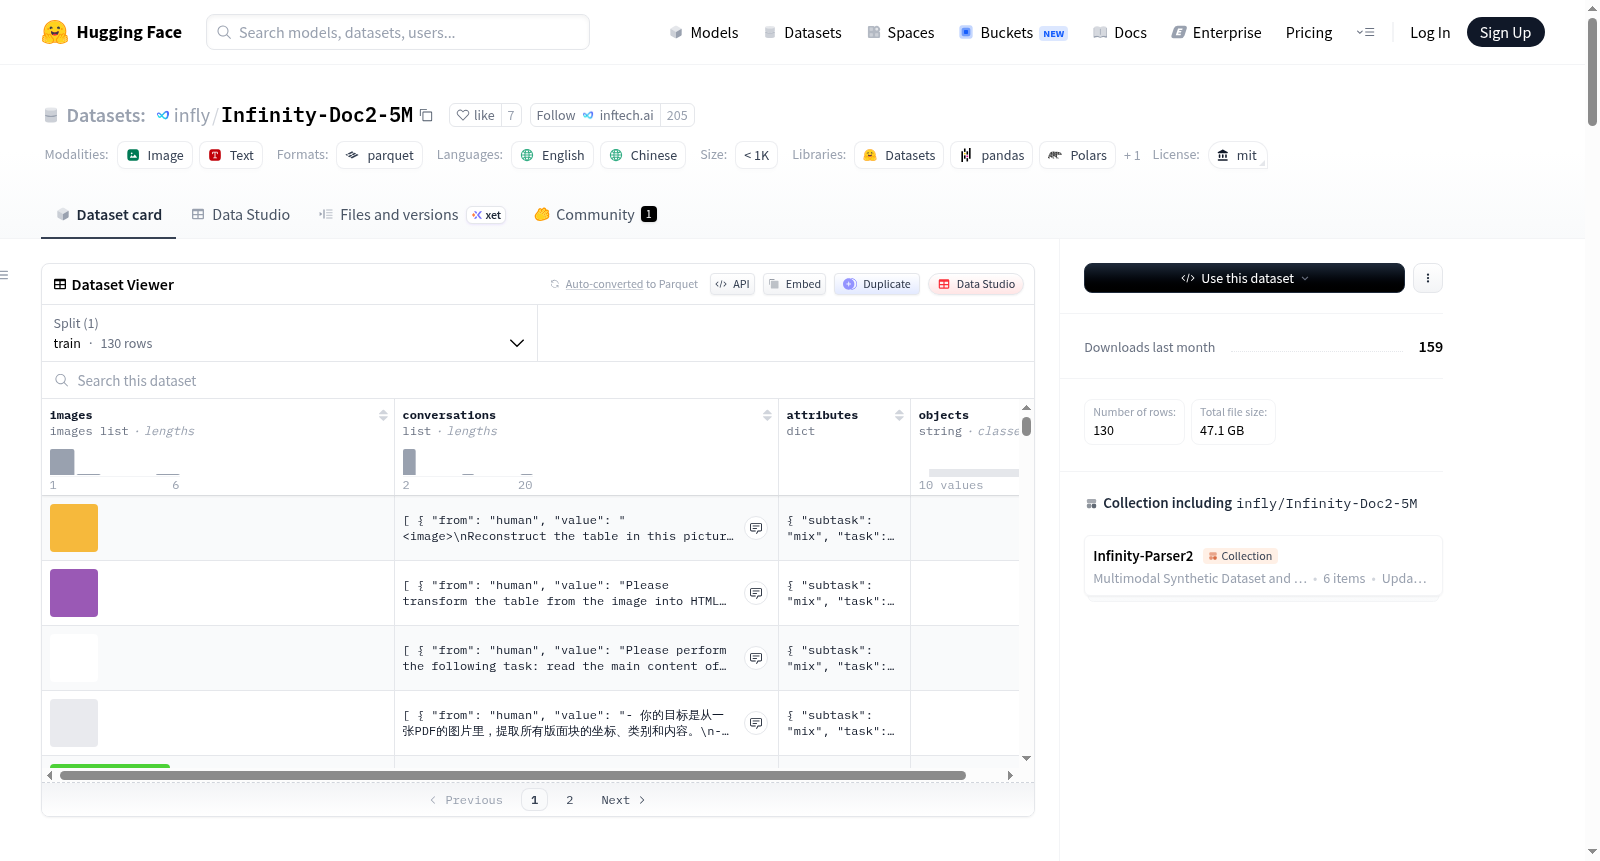The height and width of the screenshot is (861, 1600).
Task: Click the images lengths histogram bar
Action: tap(62, 462)
